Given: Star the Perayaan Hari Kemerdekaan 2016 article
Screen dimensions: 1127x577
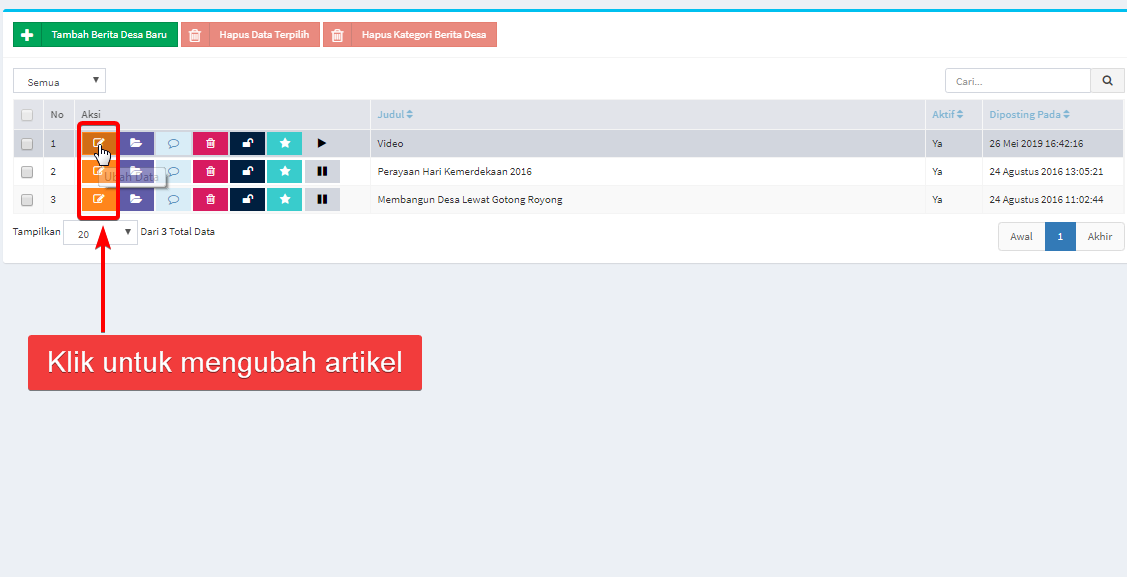Looking at the screenshot, I should click(x=285, y=171).
